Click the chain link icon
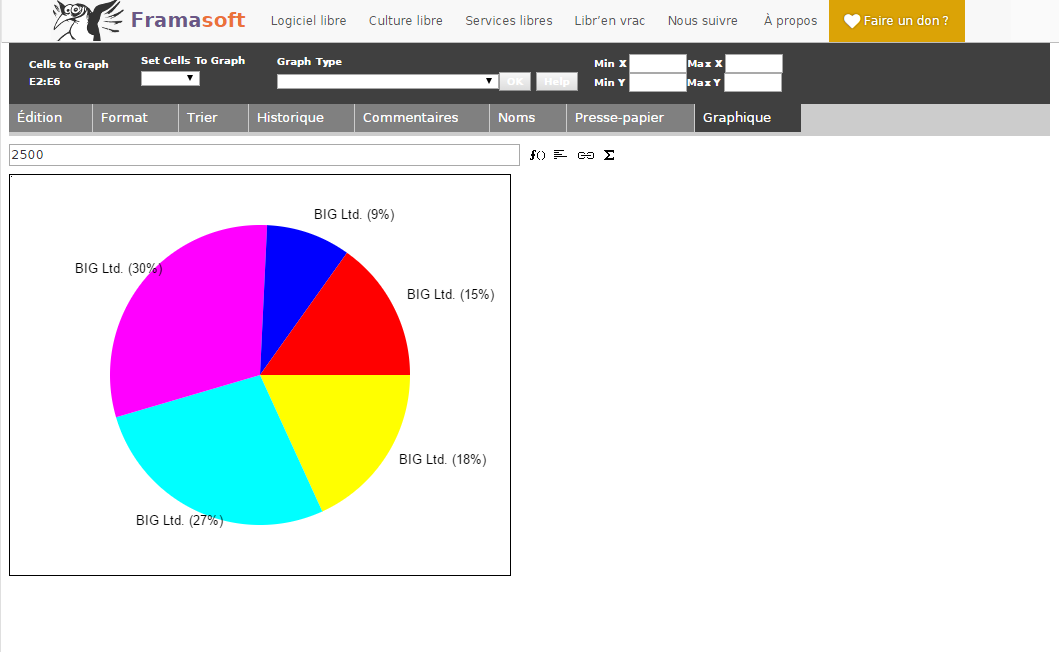Image resolution: width=1059 pixels, height=652 pixels. point(586,155)
